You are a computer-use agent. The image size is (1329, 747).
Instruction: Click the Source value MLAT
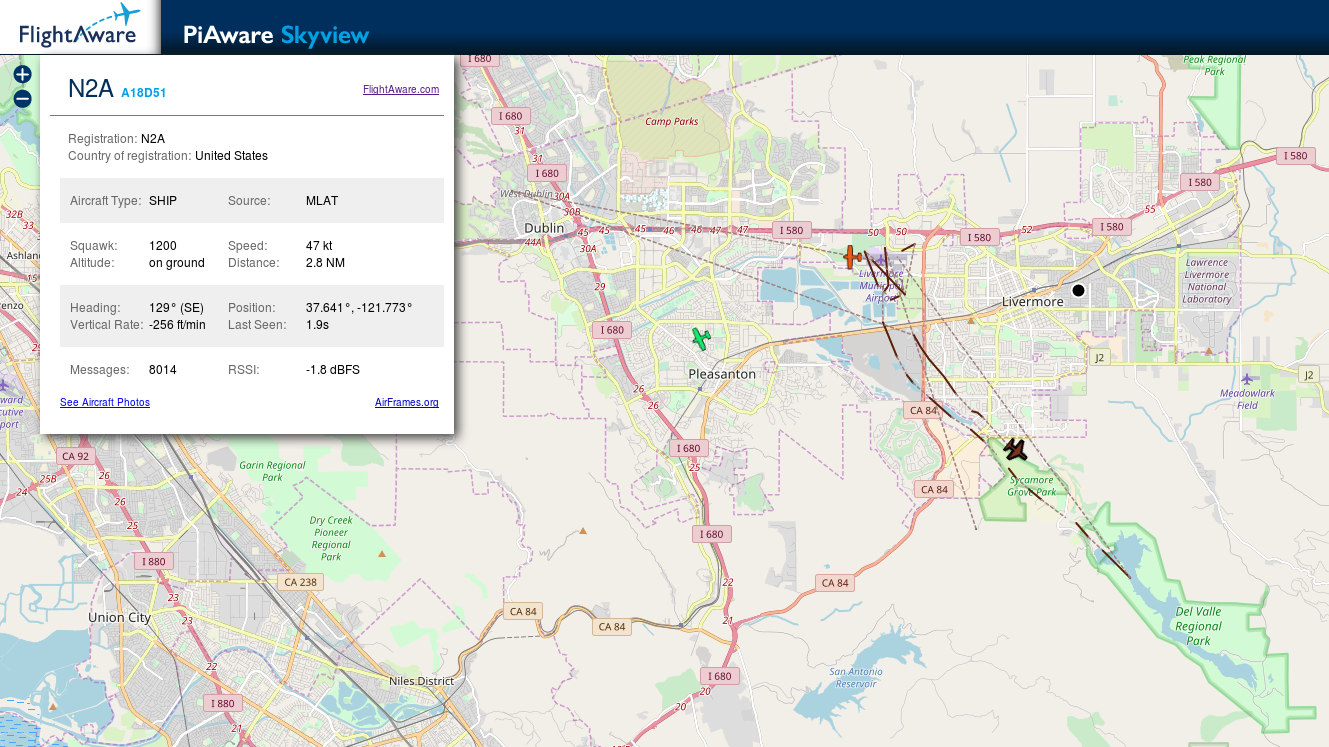tap(322, 201)
